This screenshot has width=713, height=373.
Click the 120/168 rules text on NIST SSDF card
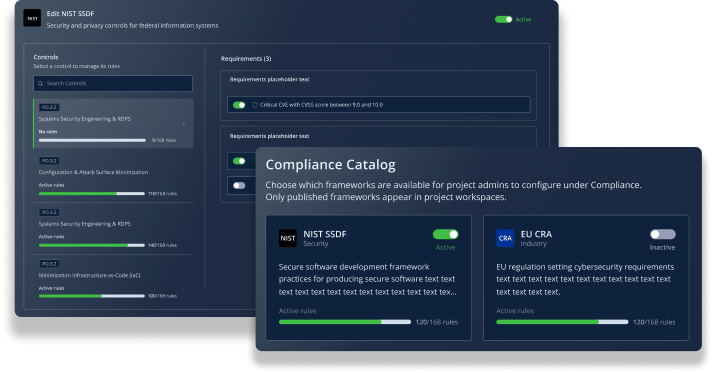pos(437,322)
